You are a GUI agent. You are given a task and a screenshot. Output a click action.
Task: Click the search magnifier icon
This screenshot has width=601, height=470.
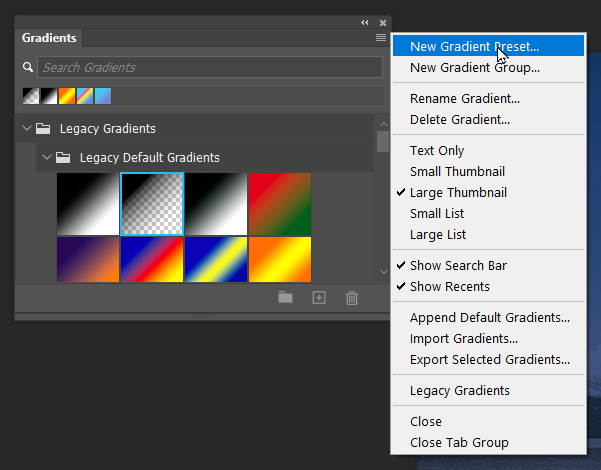tap(28, 67)
